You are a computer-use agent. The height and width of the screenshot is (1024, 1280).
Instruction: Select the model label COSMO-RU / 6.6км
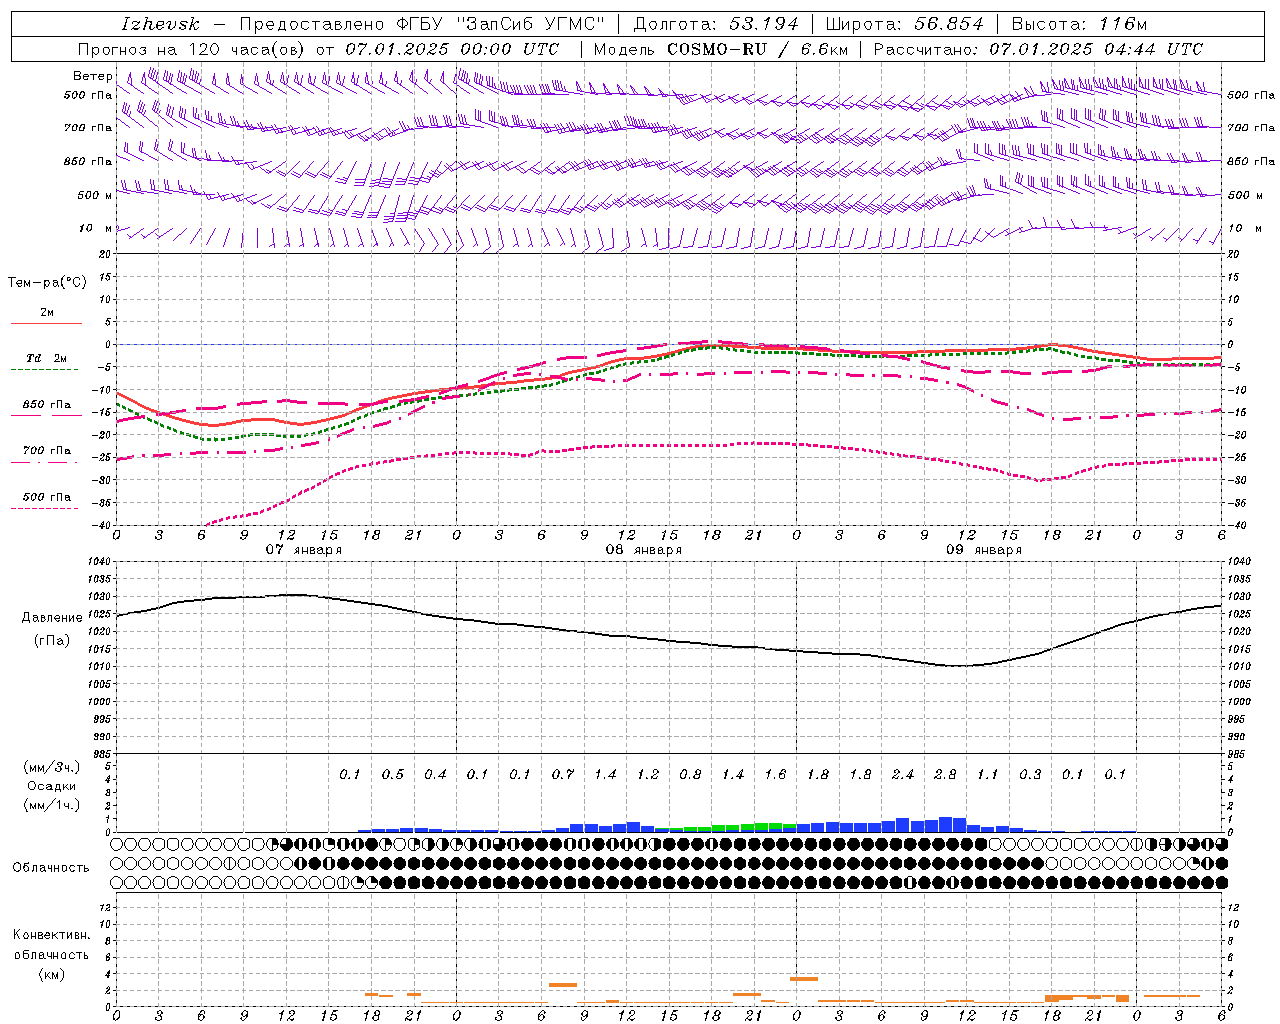coord(758,49)
